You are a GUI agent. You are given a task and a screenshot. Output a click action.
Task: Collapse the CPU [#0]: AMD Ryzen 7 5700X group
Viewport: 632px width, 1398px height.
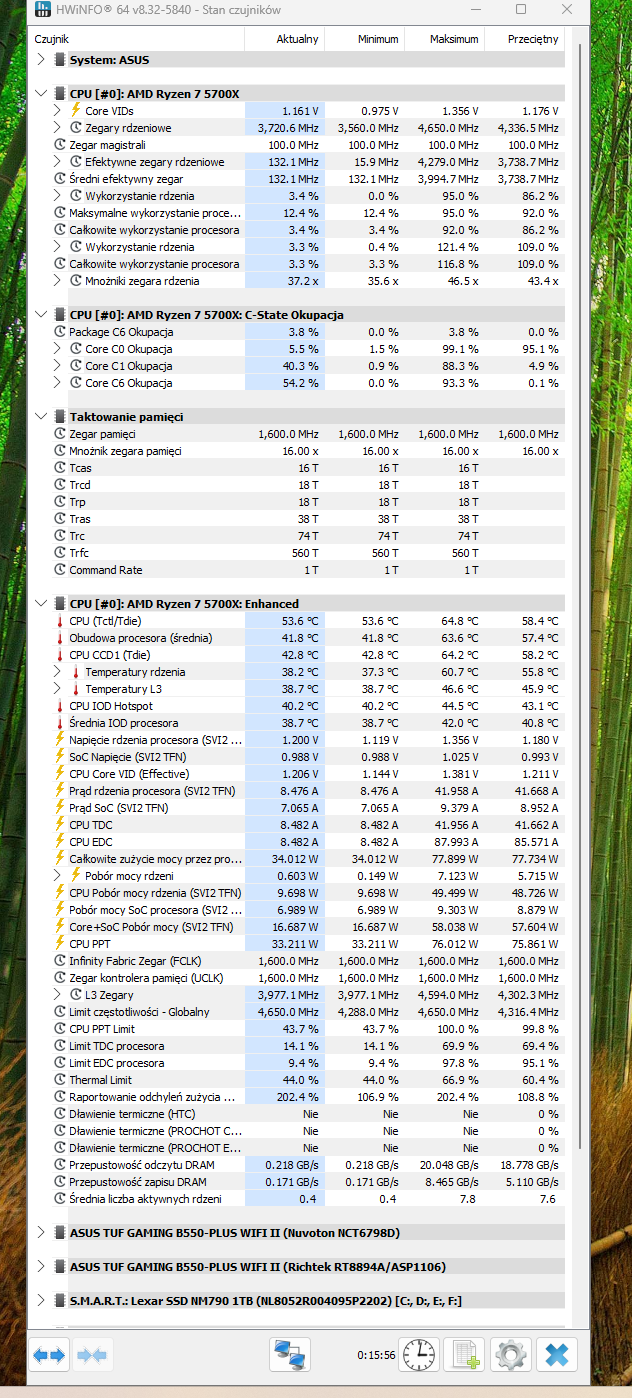click(41, 94)
